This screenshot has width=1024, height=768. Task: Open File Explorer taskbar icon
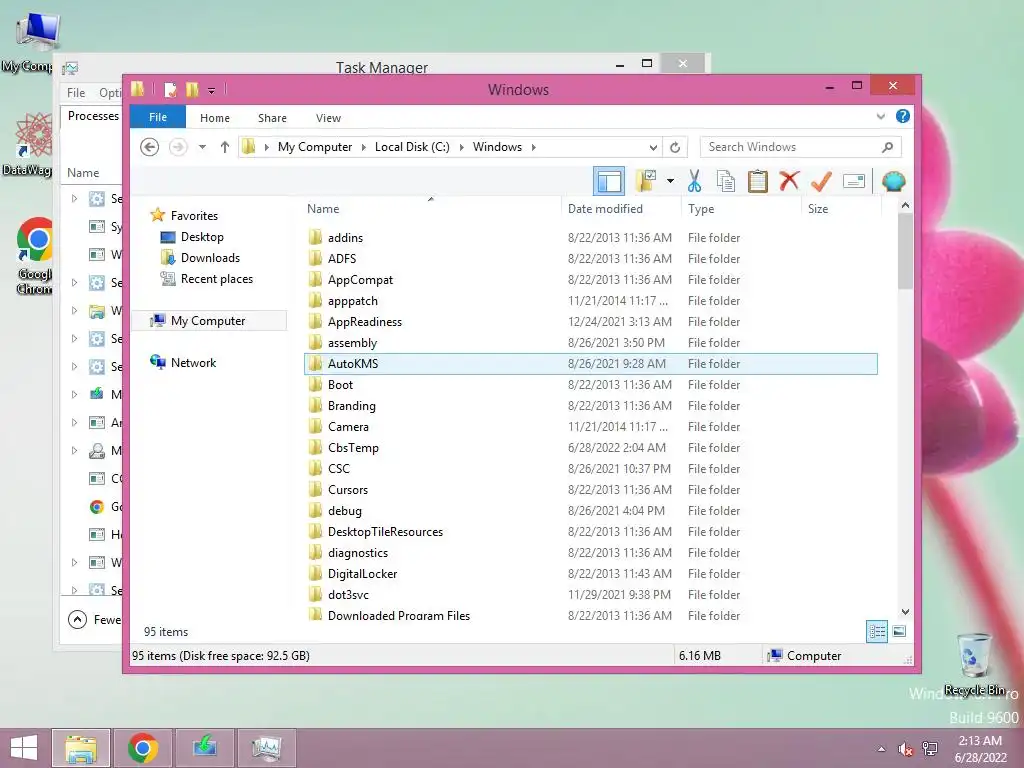click(81, 748)
